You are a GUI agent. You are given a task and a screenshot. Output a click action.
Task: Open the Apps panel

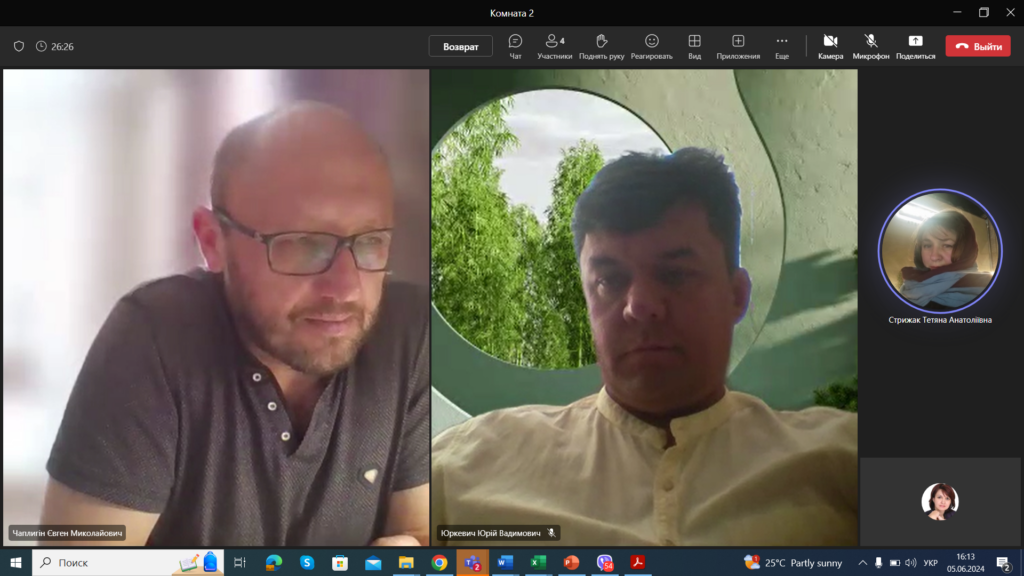pyautogui.click(x=738, y=46)
